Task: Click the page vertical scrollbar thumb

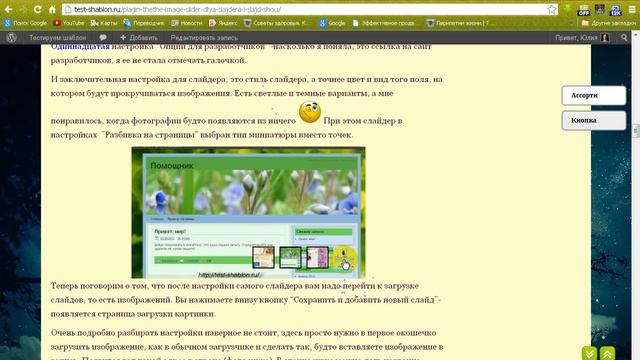Action: pos(636,131)
